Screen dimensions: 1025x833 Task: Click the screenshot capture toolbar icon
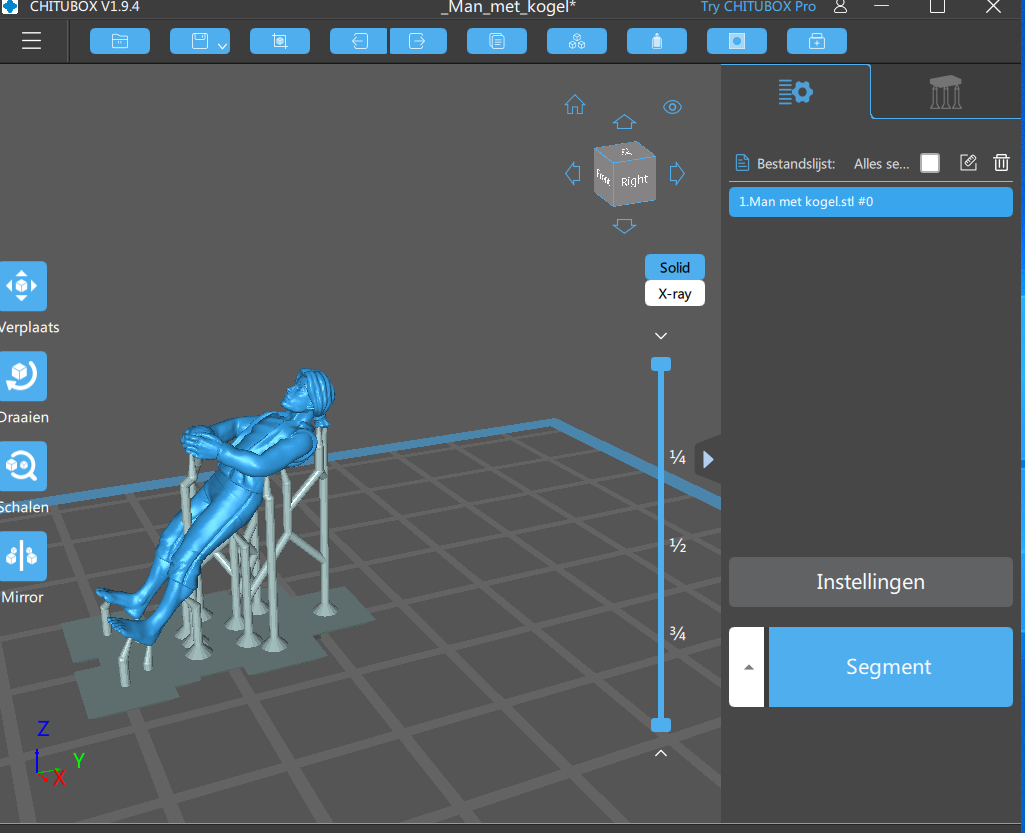coord(280,41)
